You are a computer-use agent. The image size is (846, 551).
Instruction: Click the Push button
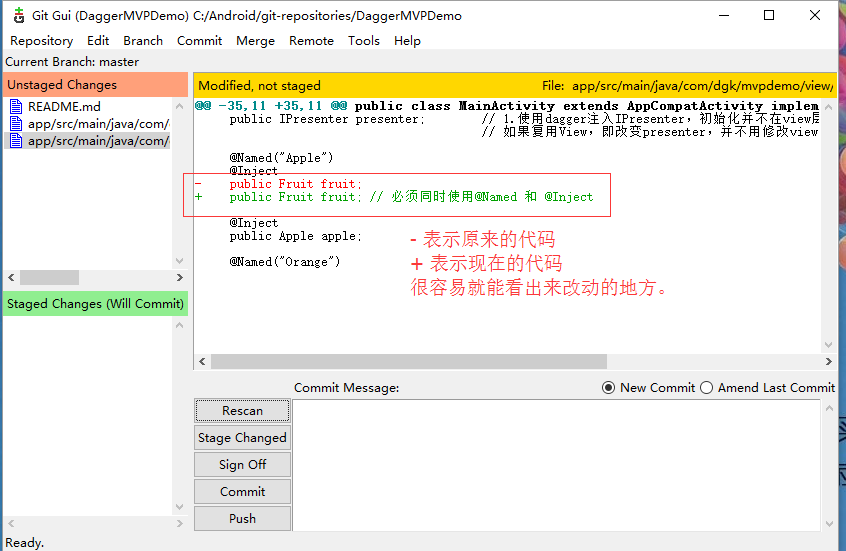[x=242, y=519]
